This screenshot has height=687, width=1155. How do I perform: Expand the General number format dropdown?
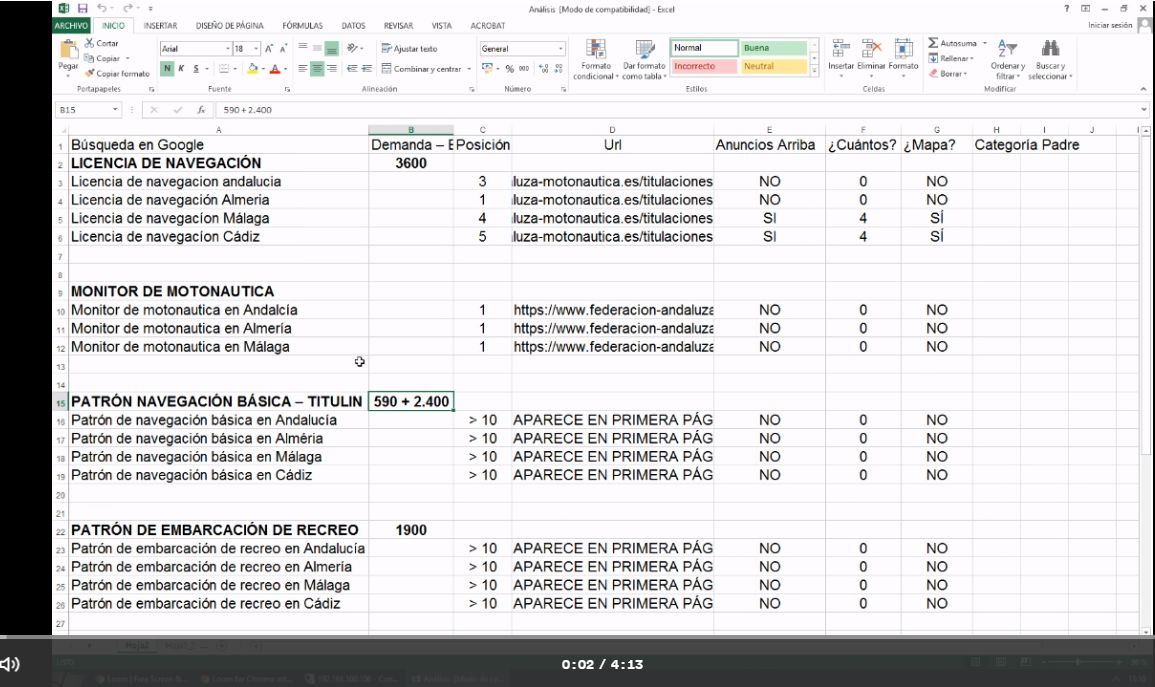pyautogui.click(x=561, y=48)
